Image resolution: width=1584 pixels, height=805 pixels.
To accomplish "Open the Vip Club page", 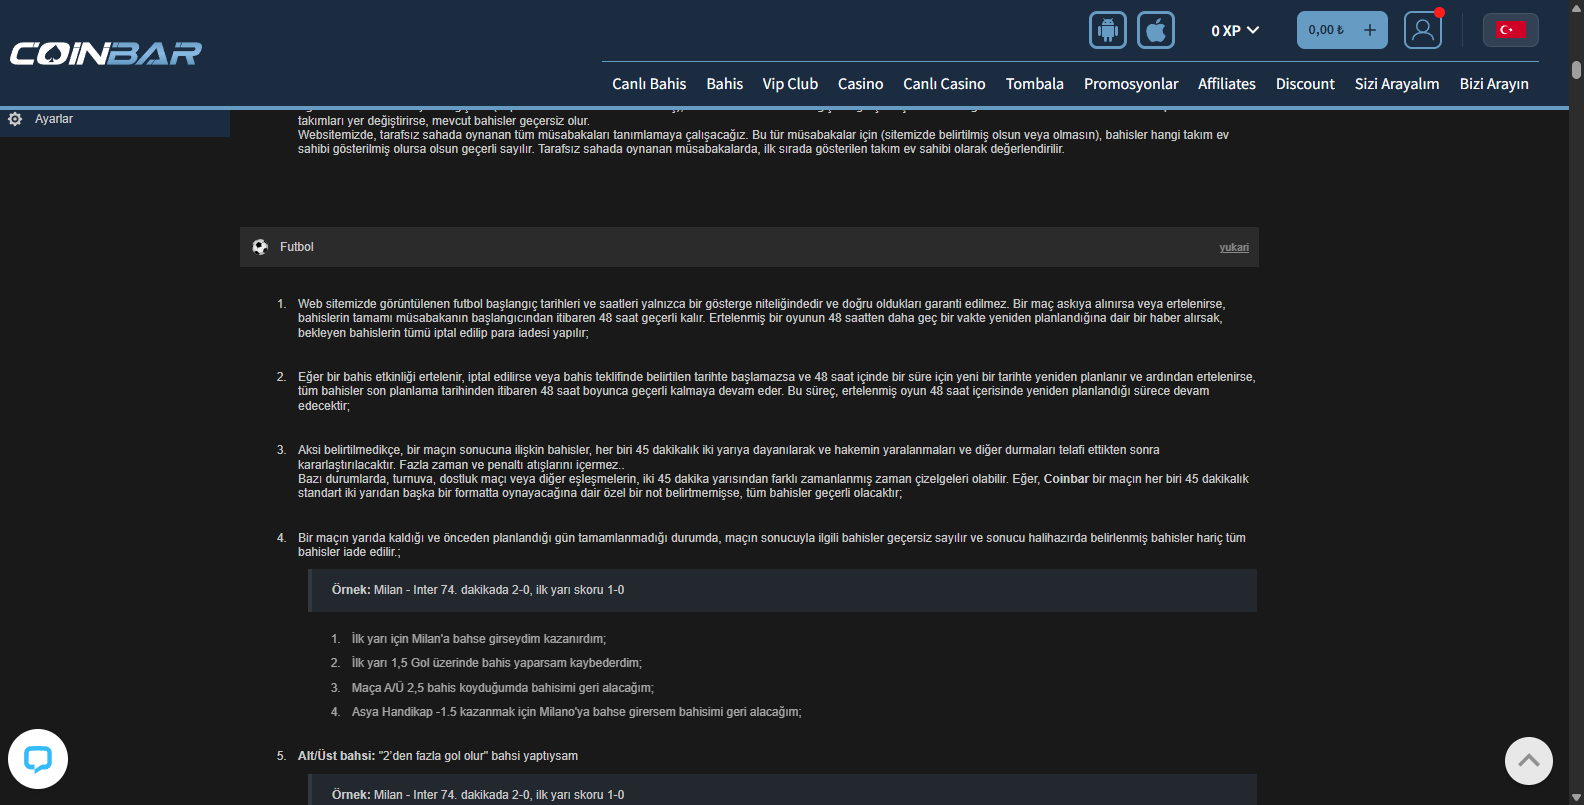I will coord(790,84).
